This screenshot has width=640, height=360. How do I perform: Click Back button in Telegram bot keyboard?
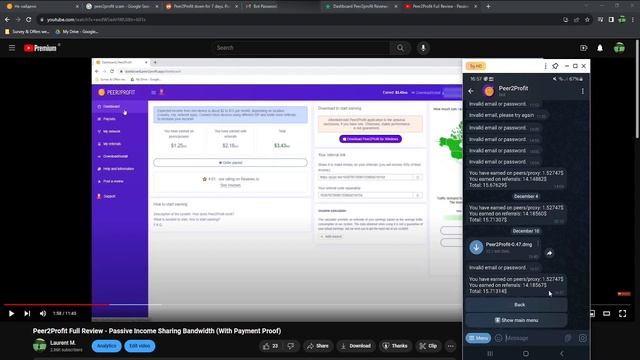coord(516,304)
